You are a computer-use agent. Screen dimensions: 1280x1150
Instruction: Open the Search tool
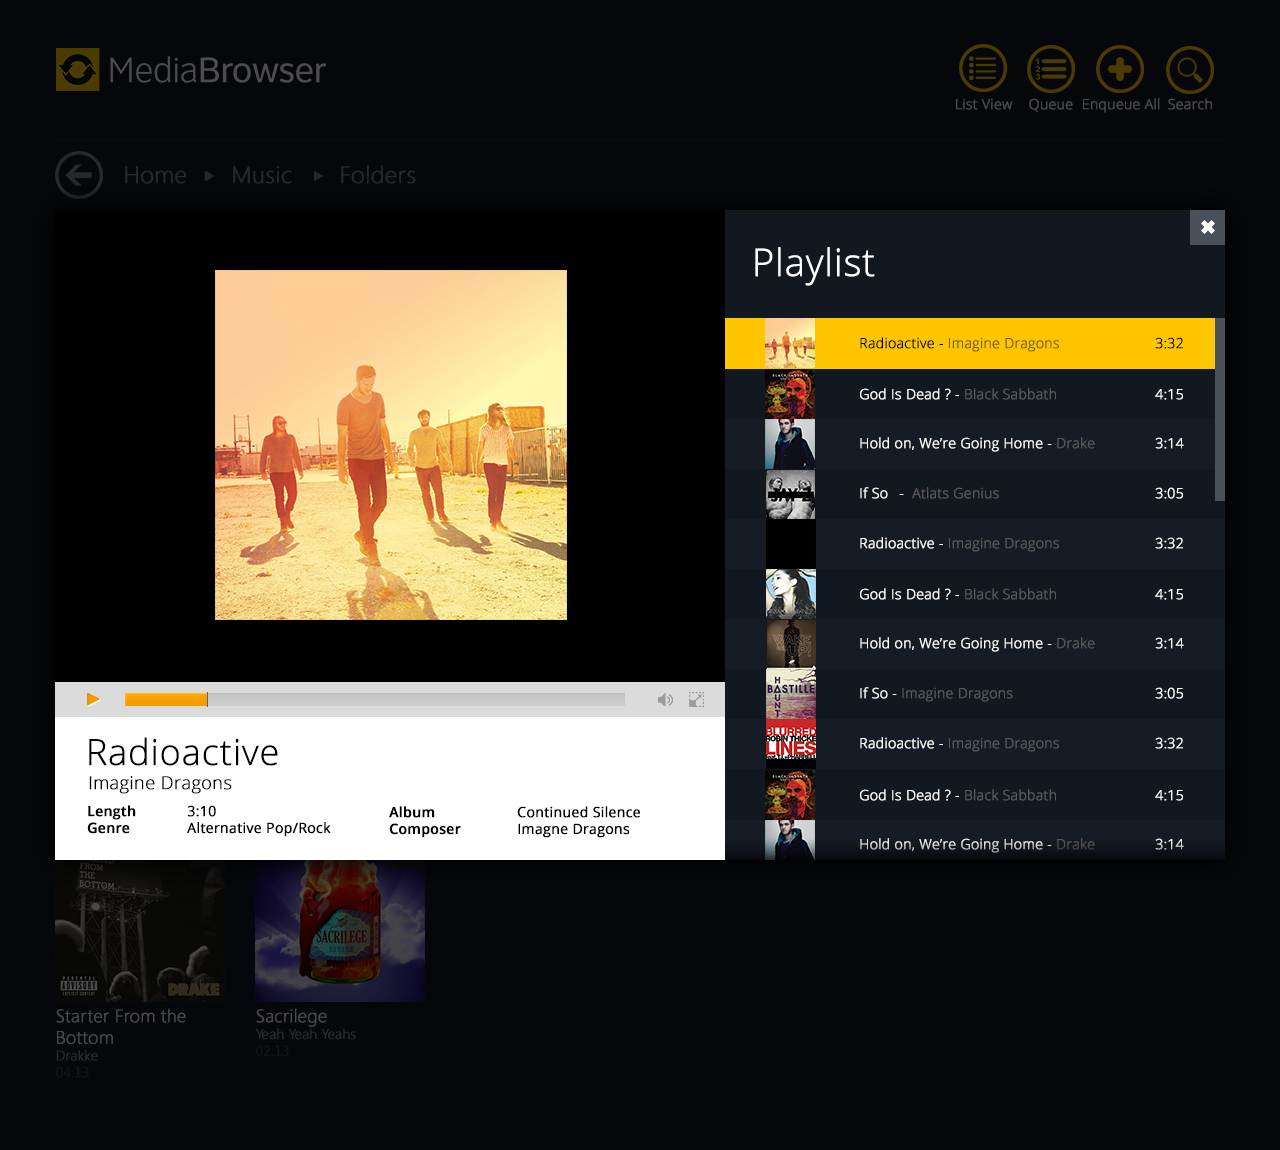click(x=1189, y=70)
